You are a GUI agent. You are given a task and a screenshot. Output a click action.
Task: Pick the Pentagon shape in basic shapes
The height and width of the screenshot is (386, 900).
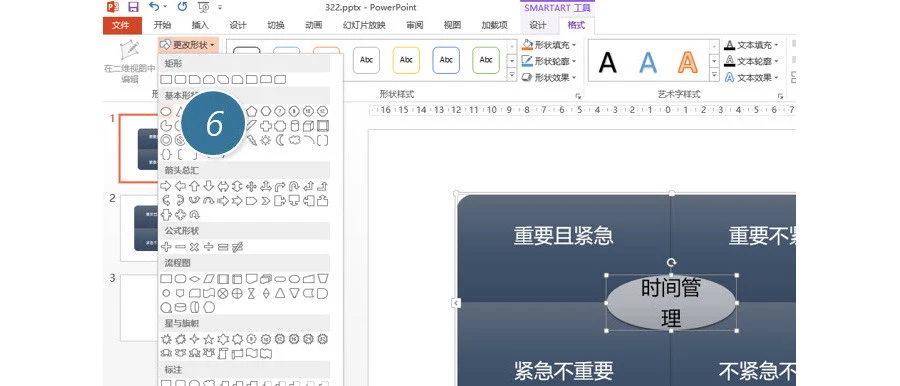tap(251, 111)
